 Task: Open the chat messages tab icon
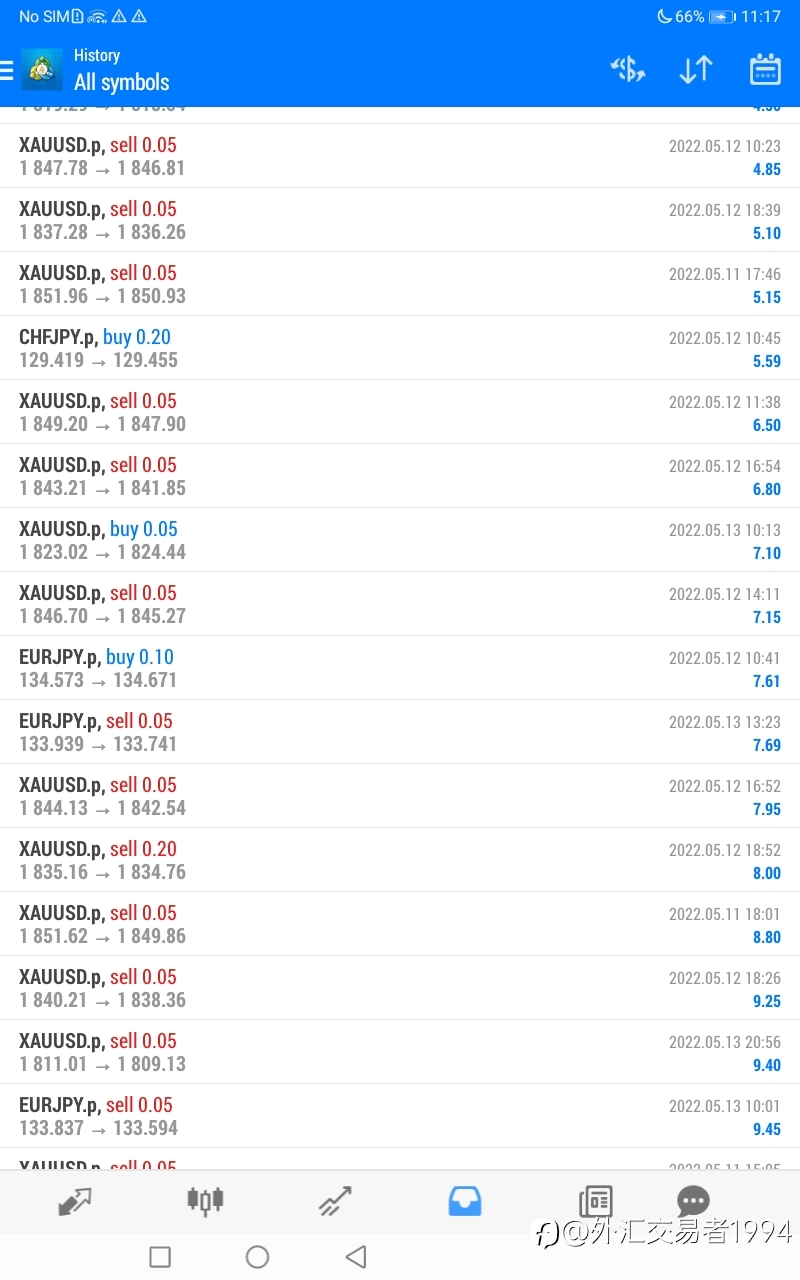coord(693,1200)
